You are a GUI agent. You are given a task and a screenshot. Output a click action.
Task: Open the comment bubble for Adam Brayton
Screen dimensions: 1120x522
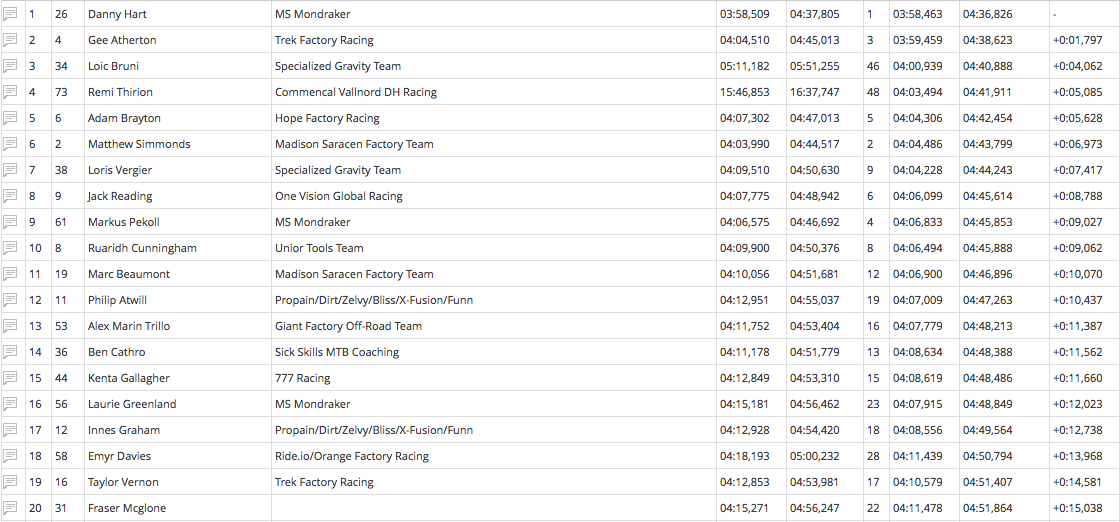point(11,118)
